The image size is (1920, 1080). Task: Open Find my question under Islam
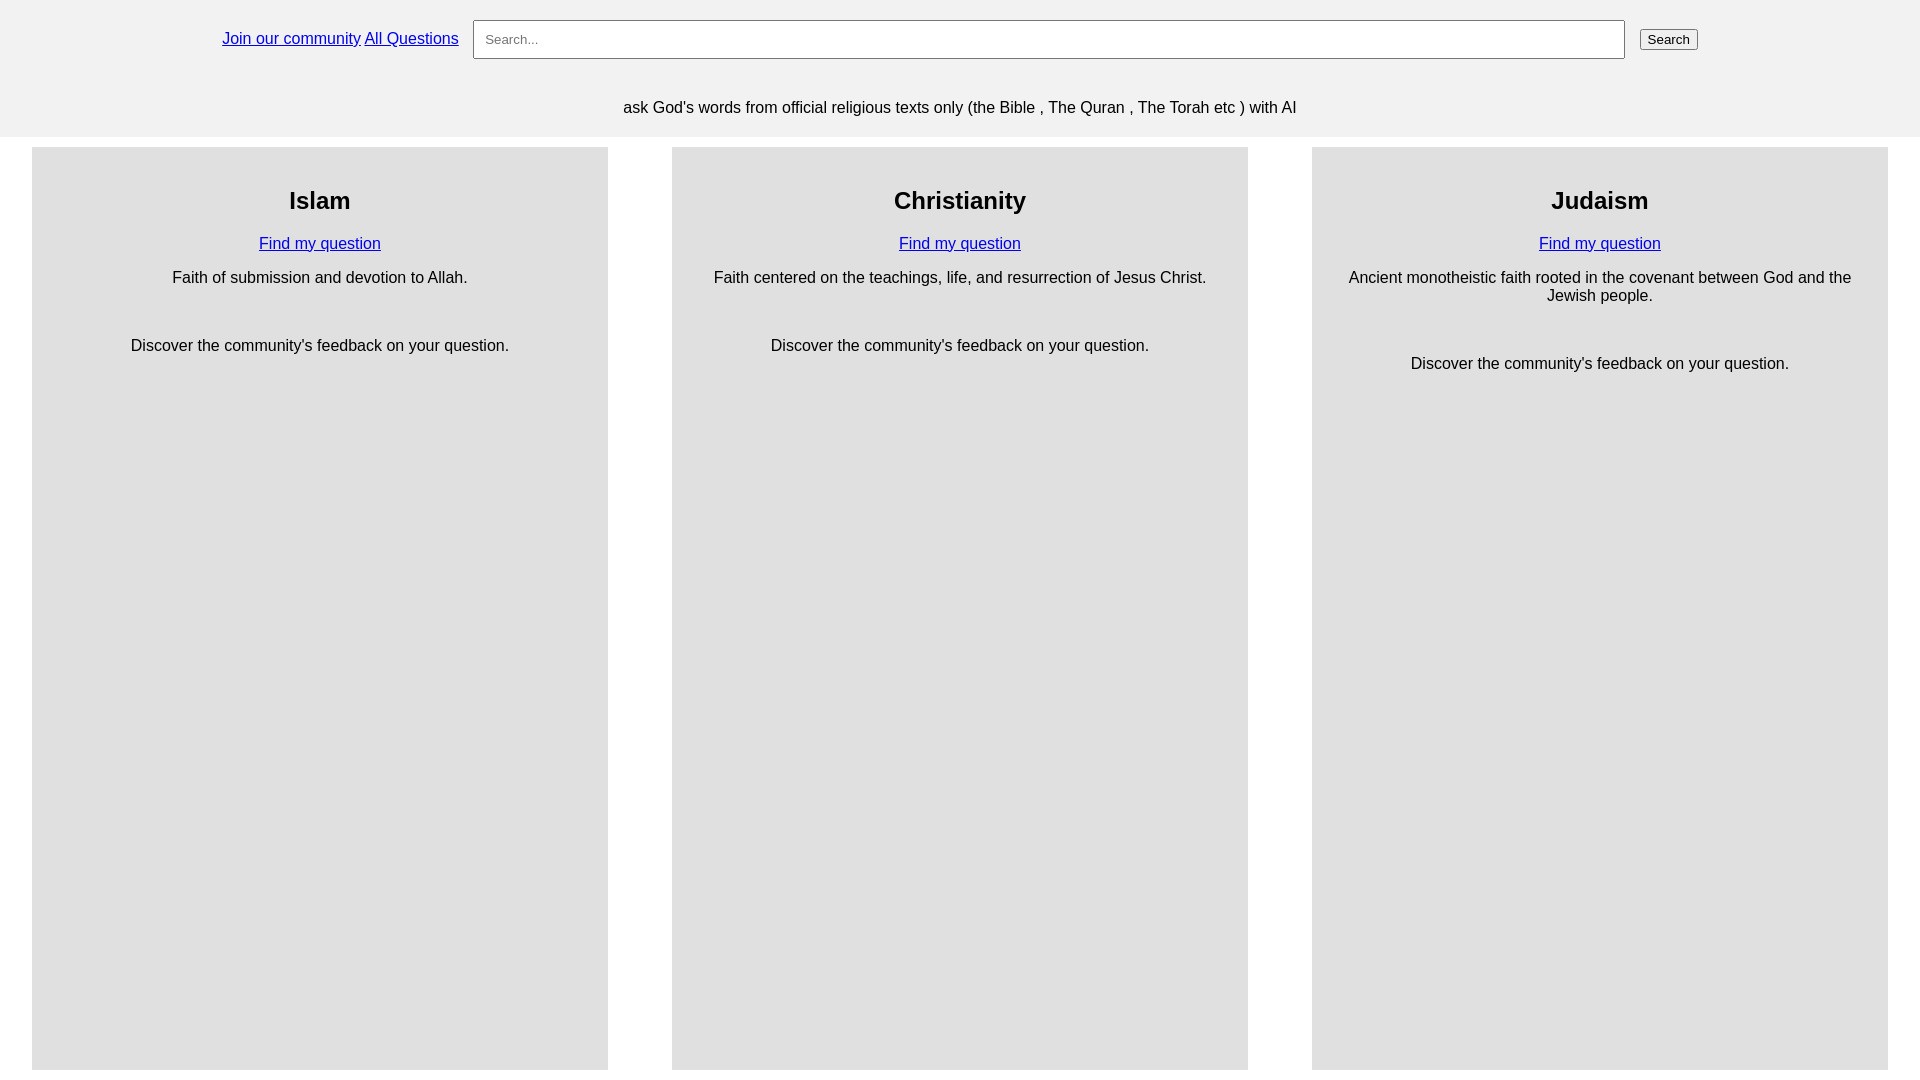319,244
